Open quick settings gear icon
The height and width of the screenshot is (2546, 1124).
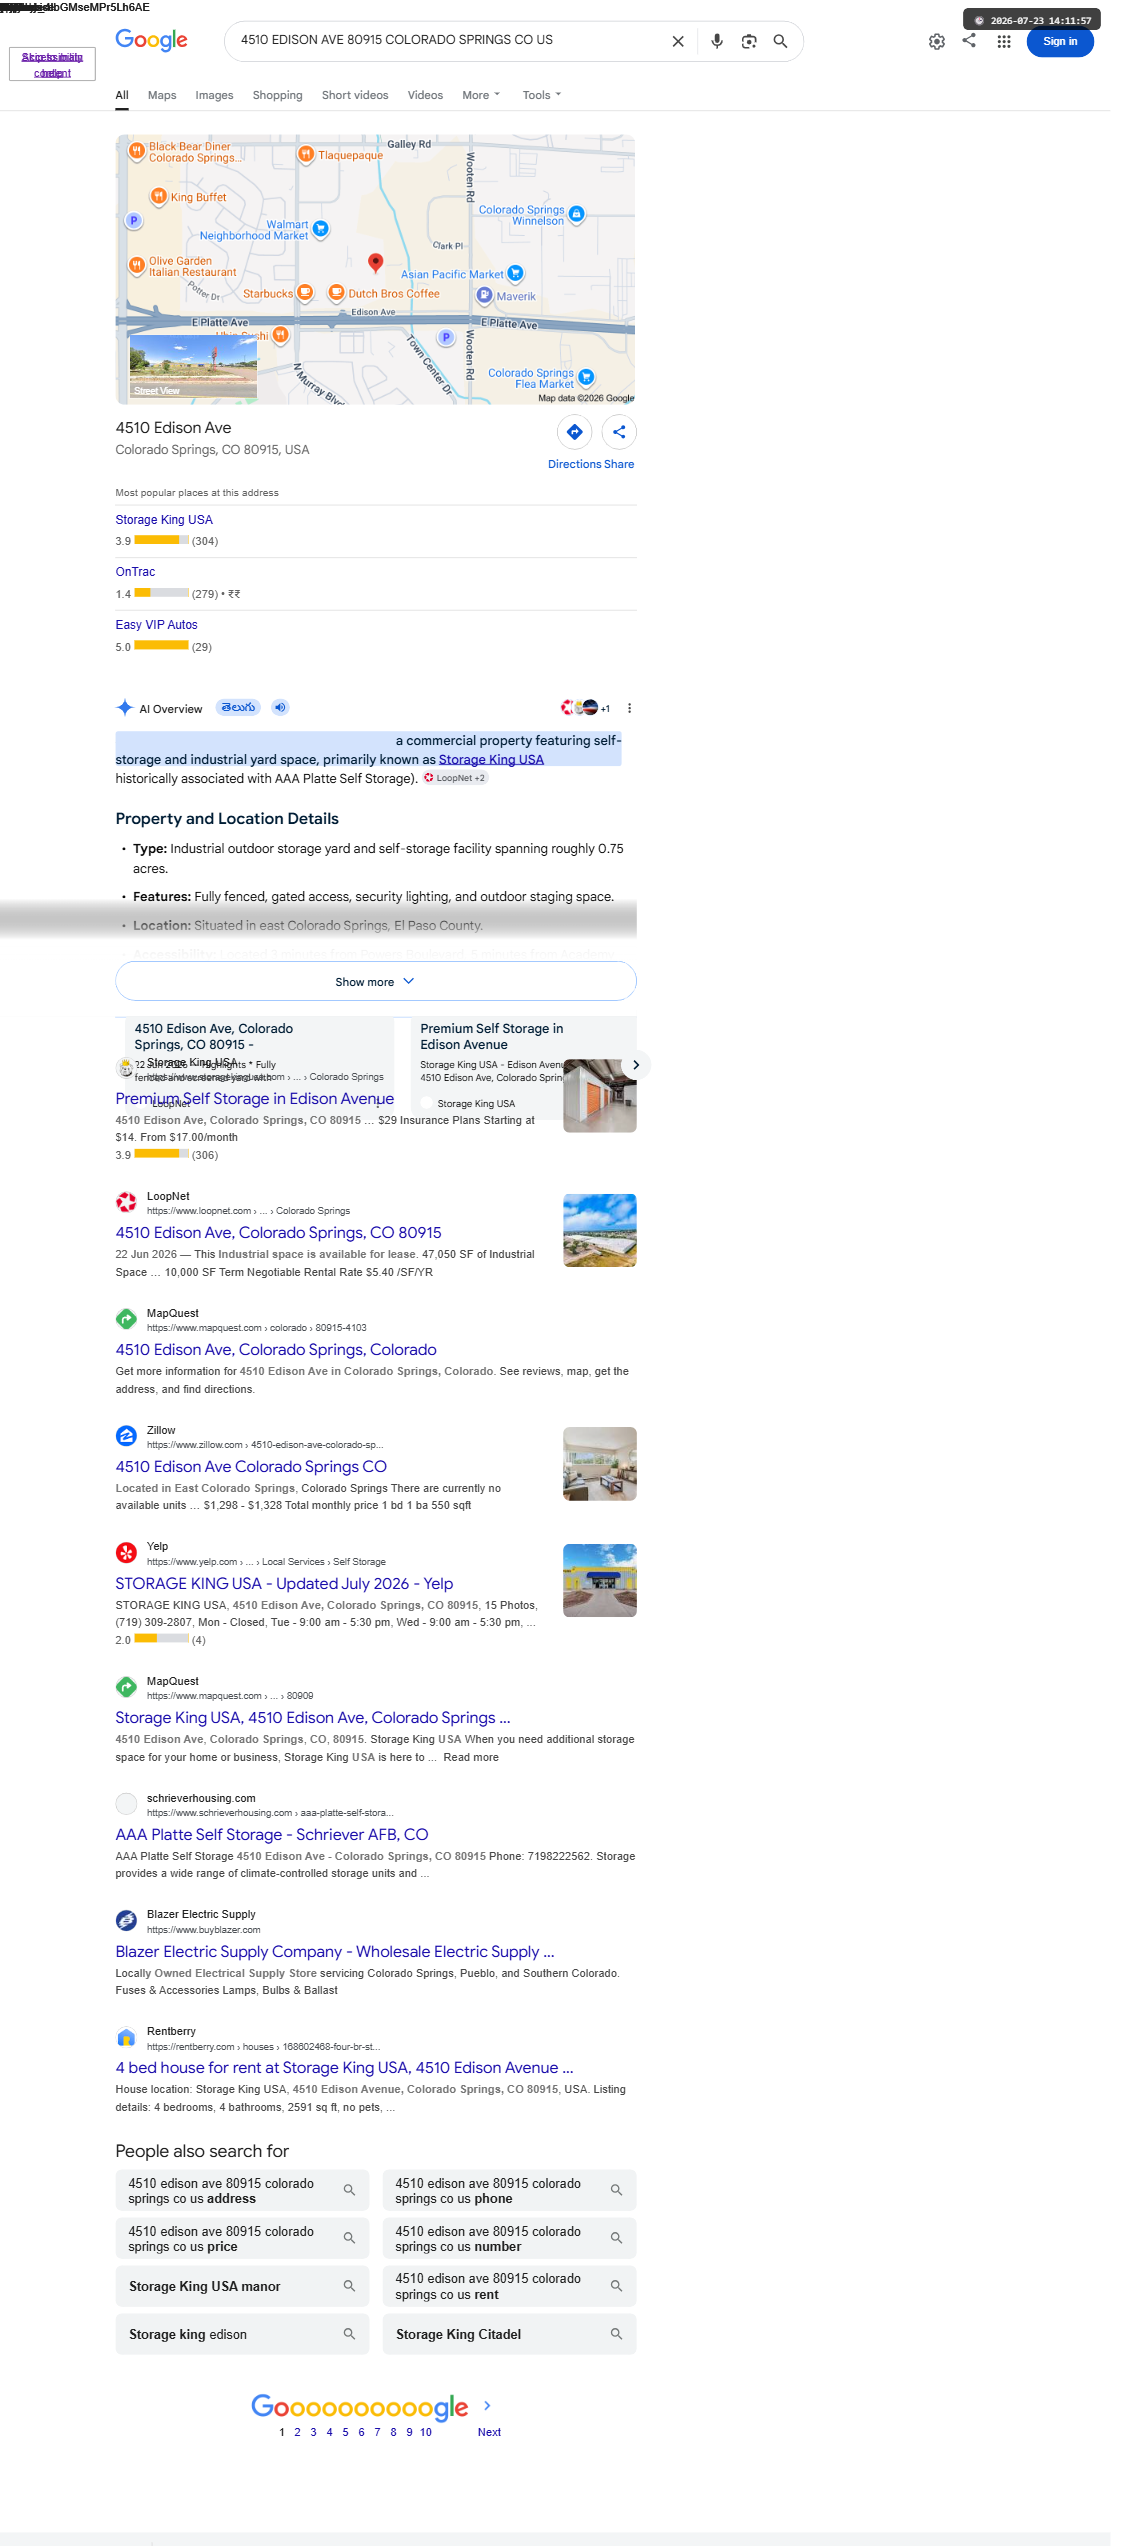937,41
